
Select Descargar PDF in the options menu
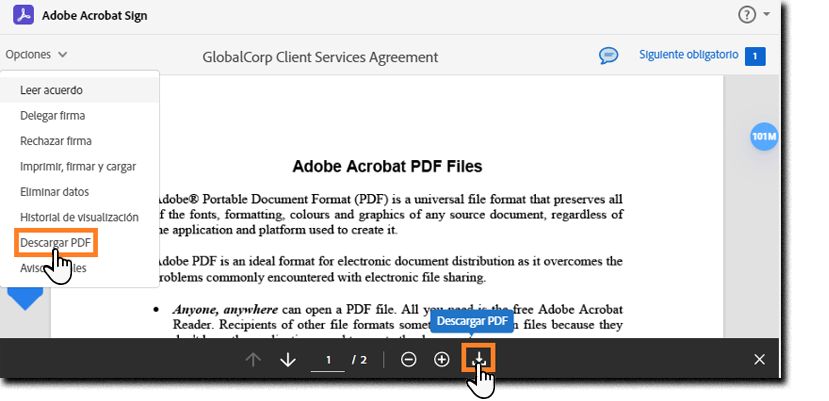pos(56,243)
